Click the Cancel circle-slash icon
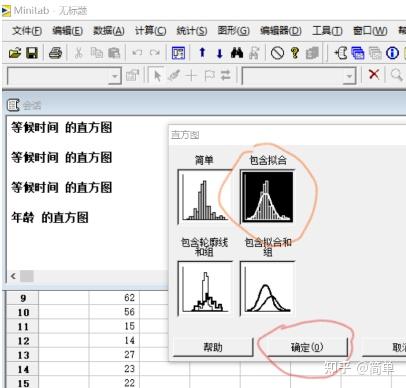Image resolution: width=406 pixels, height=388 pixels. point(277,53)
